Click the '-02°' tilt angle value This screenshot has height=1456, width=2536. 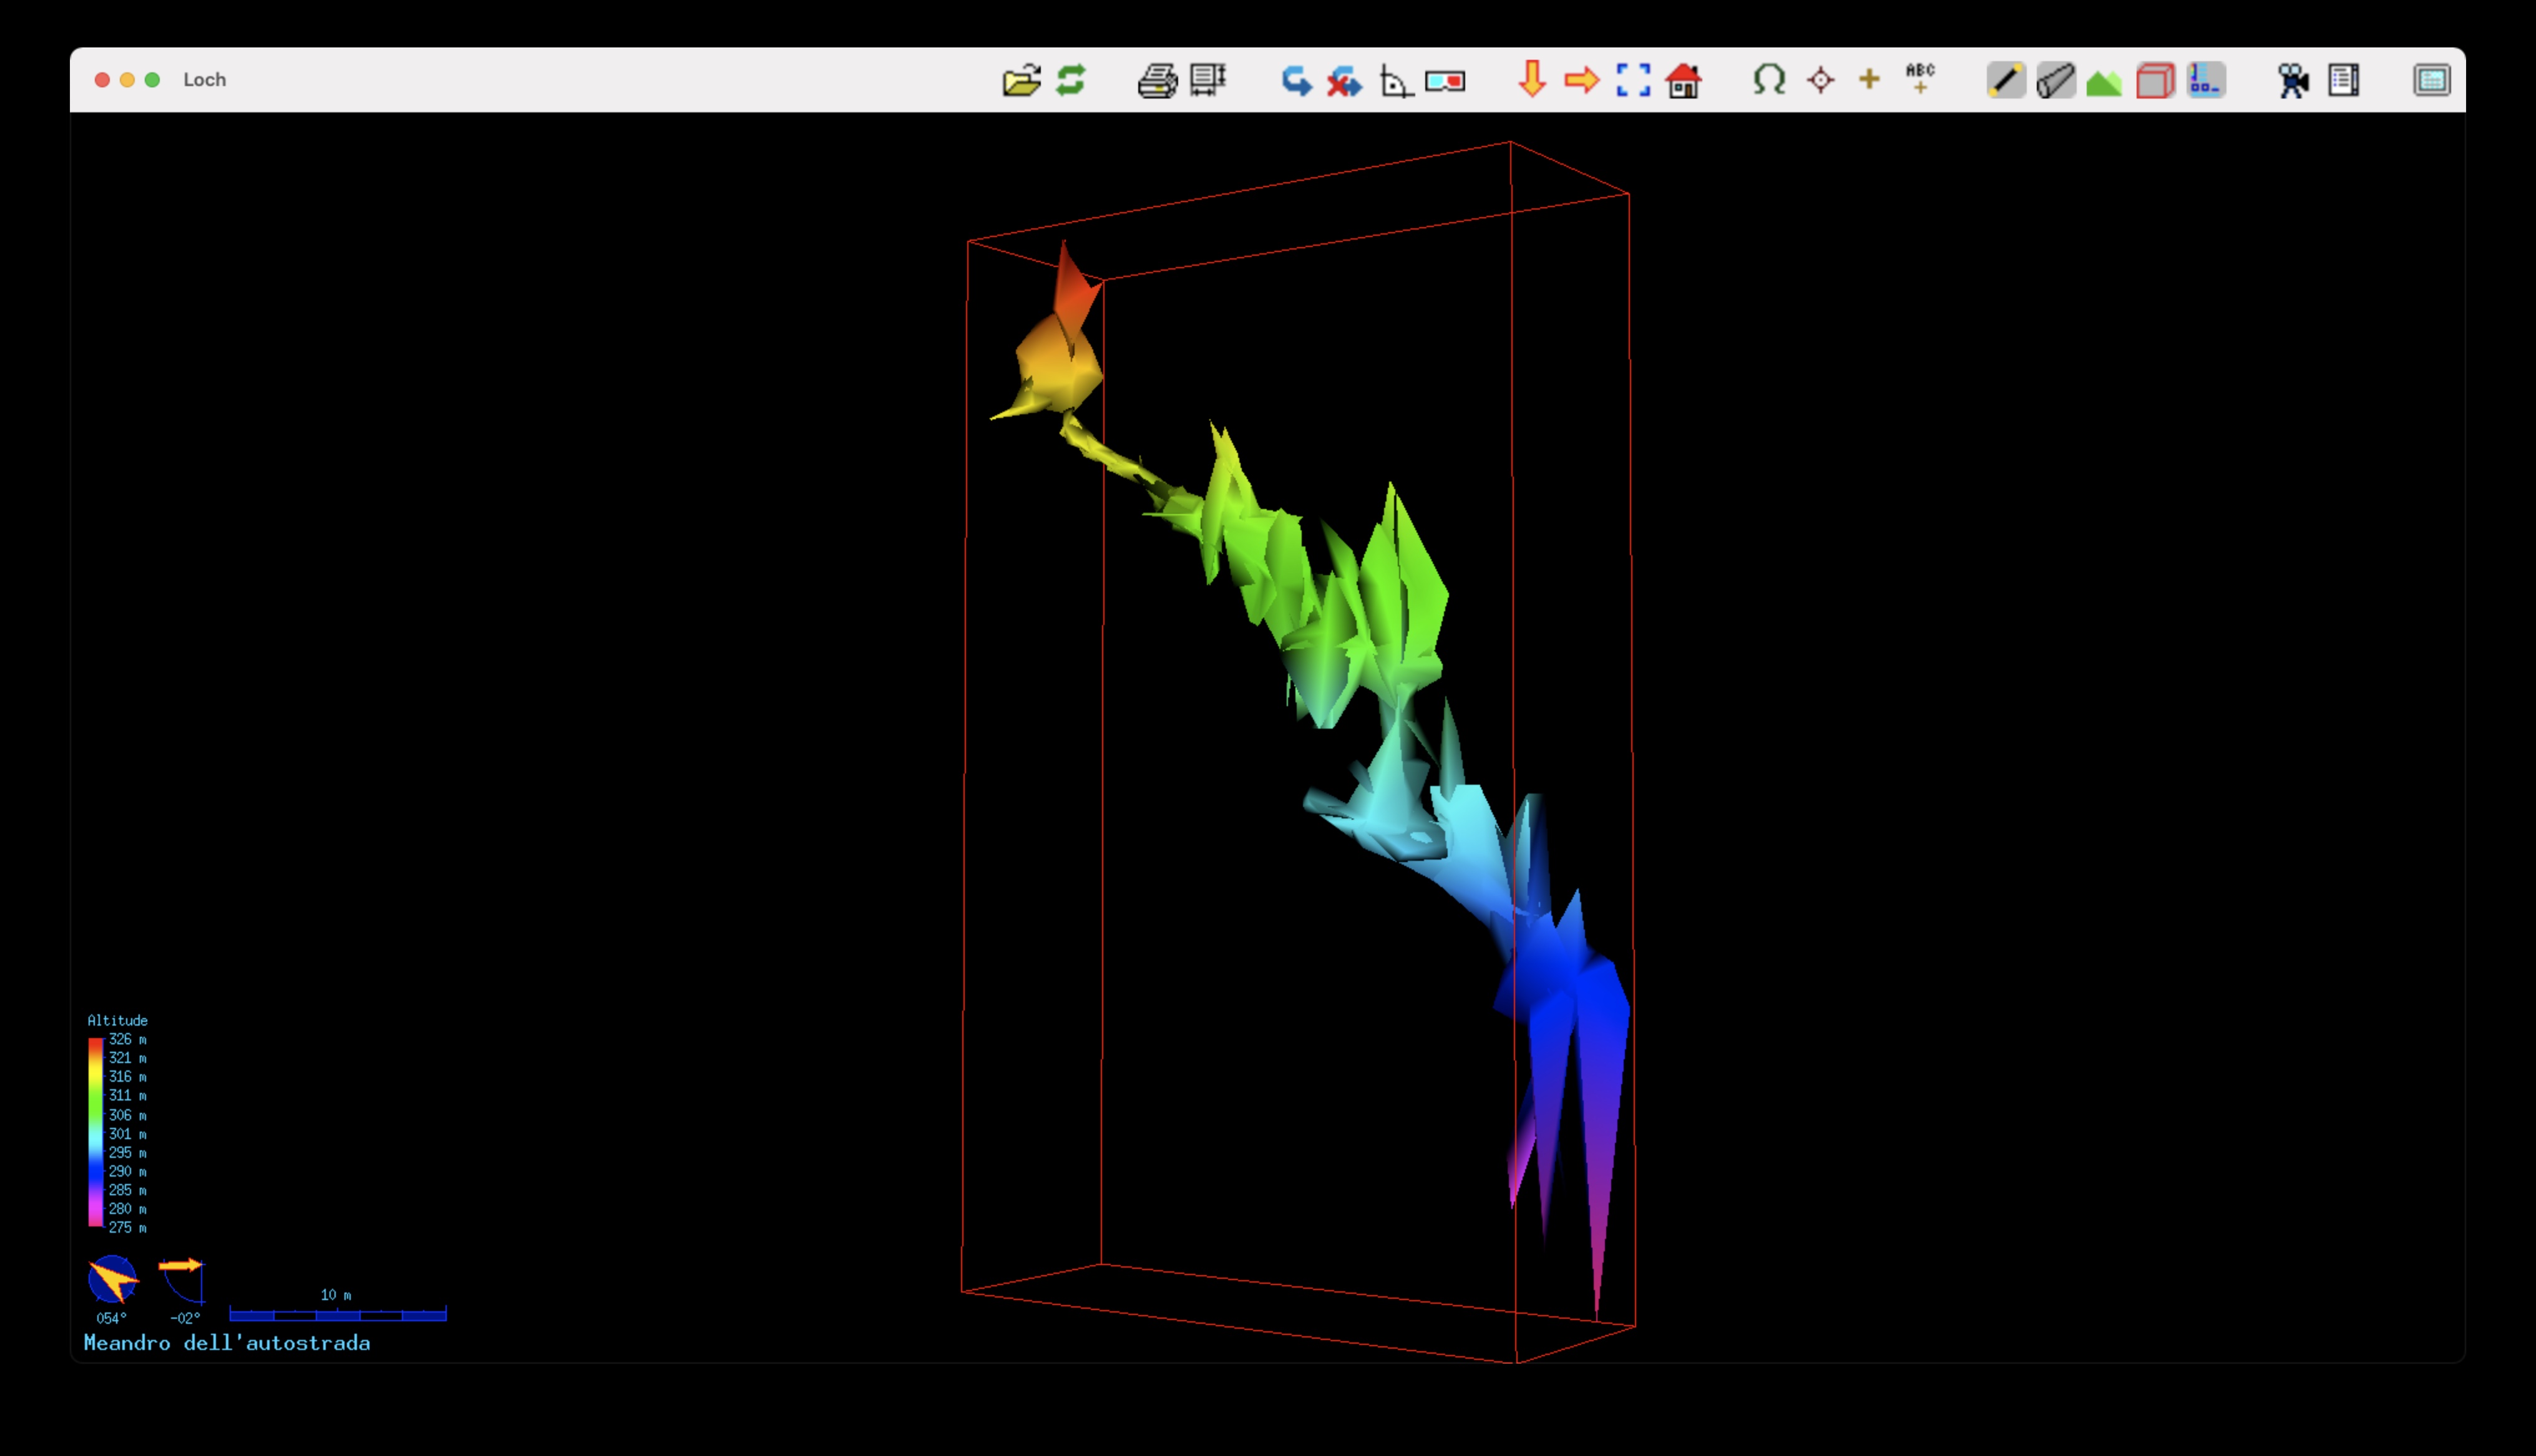(x=185, y=1318)
